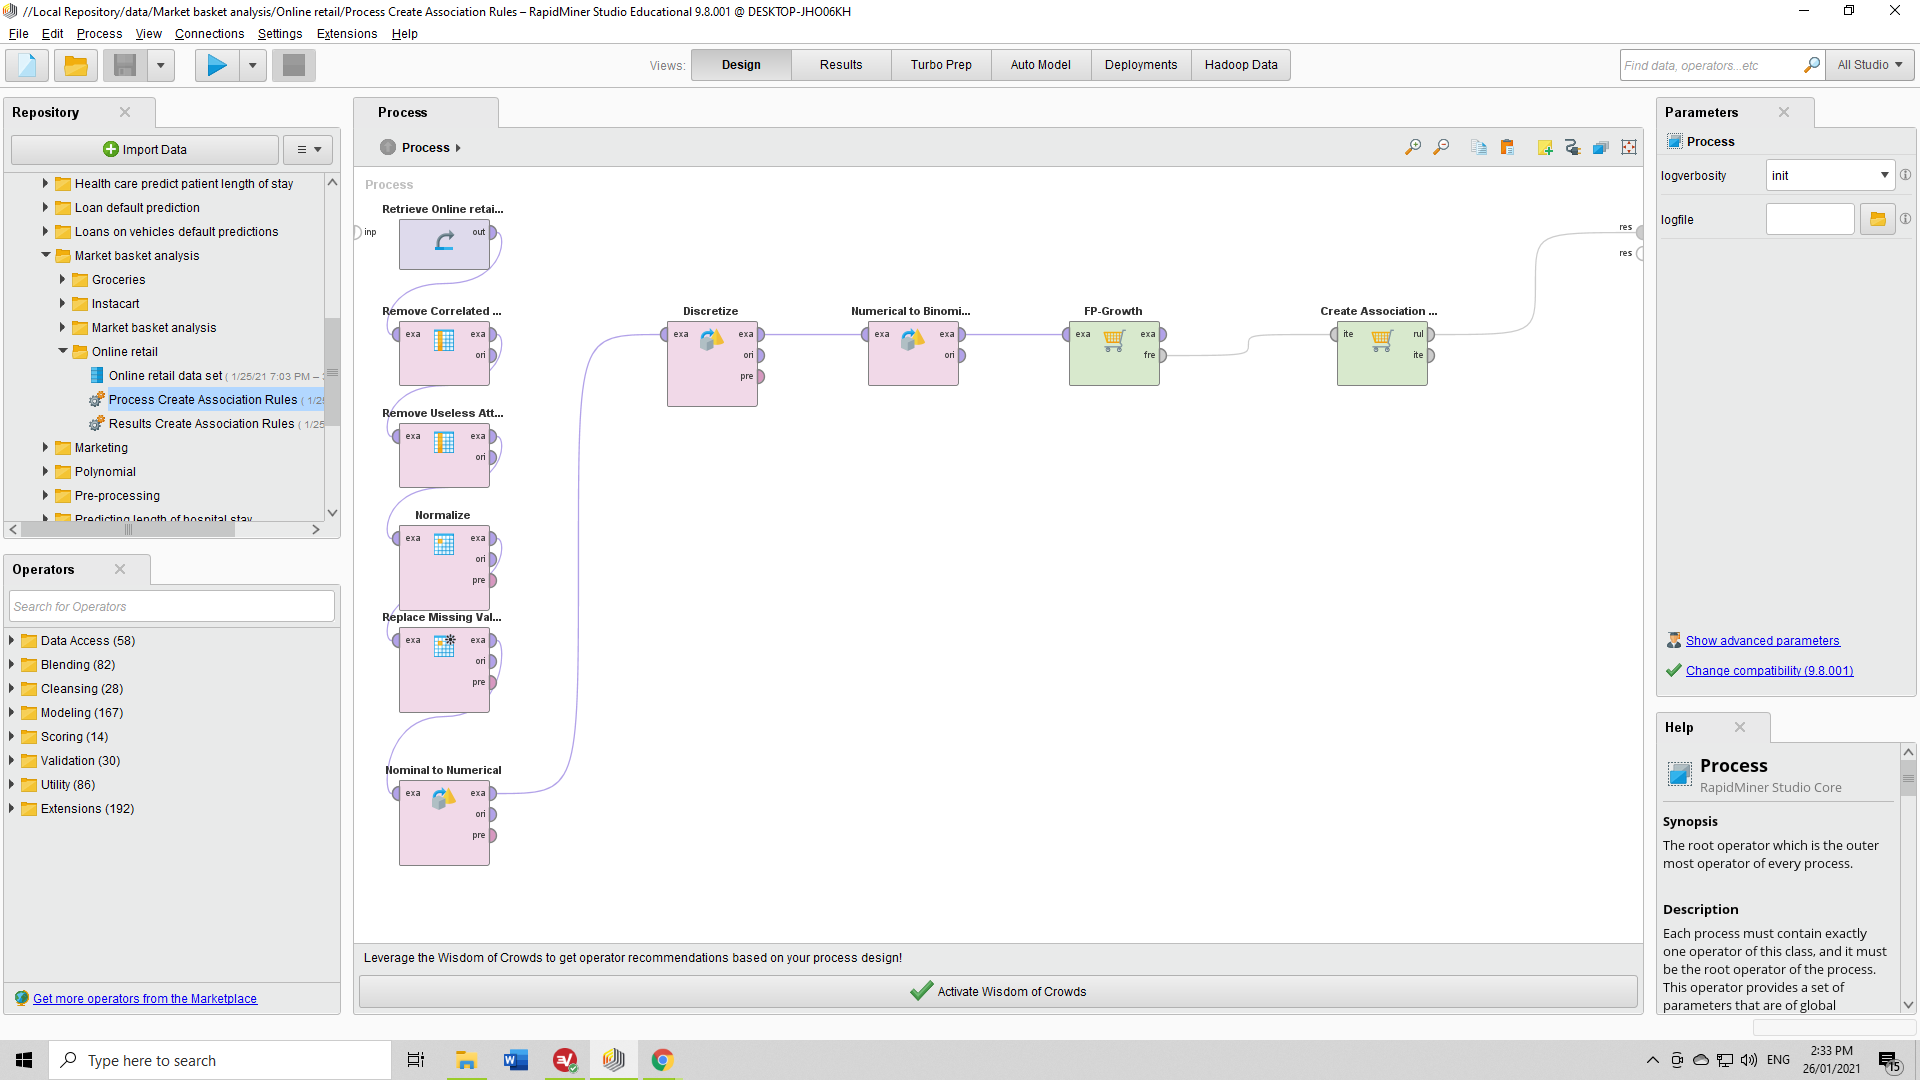Activate Wisdom of Crowds
1920x1080 pixels.
[x=998, y=992]
